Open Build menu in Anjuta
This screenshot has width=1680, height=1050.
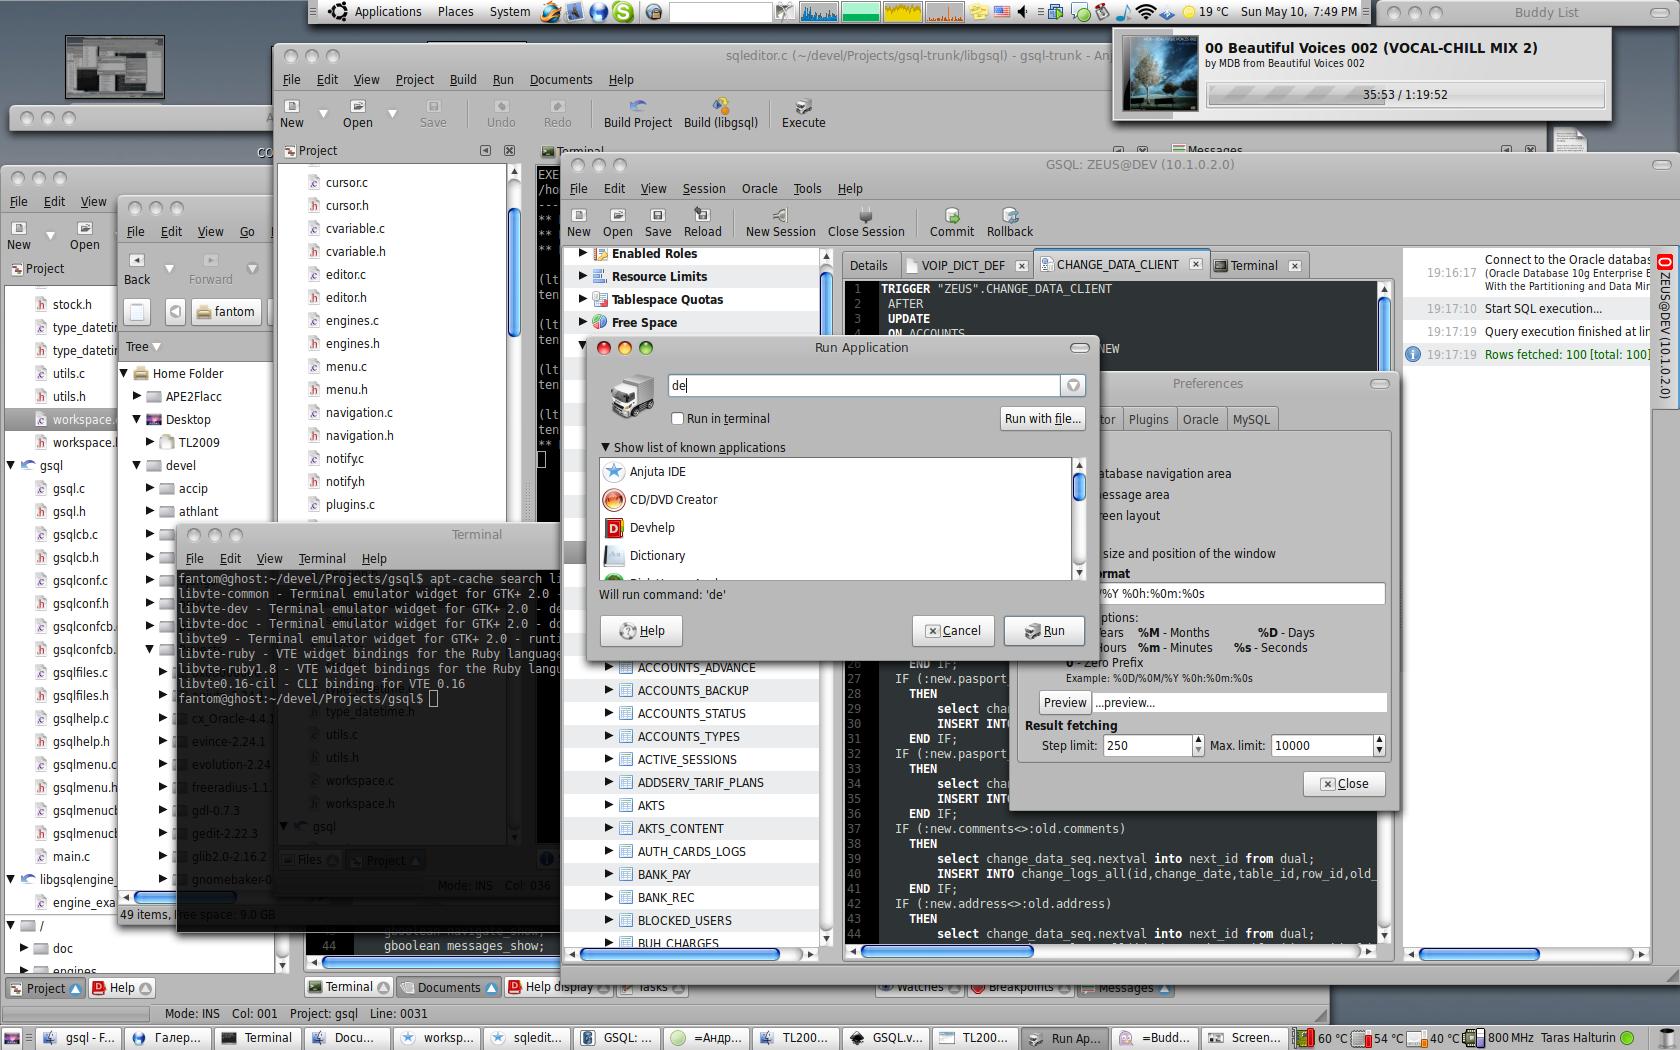[x=462, y=80]
